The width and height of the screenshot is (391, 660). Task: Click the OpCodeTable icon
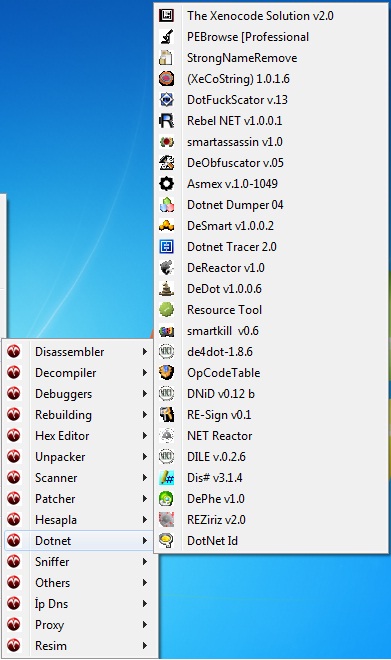click(167, 373)
